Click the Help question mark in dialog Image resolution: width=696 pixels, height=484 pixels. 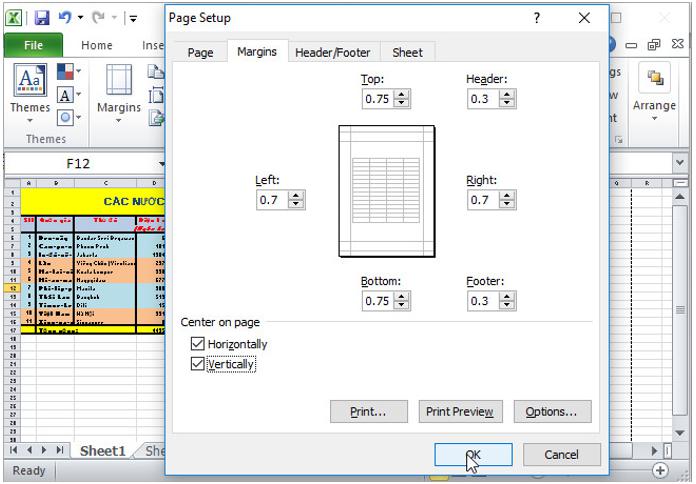tap(537, 18)
